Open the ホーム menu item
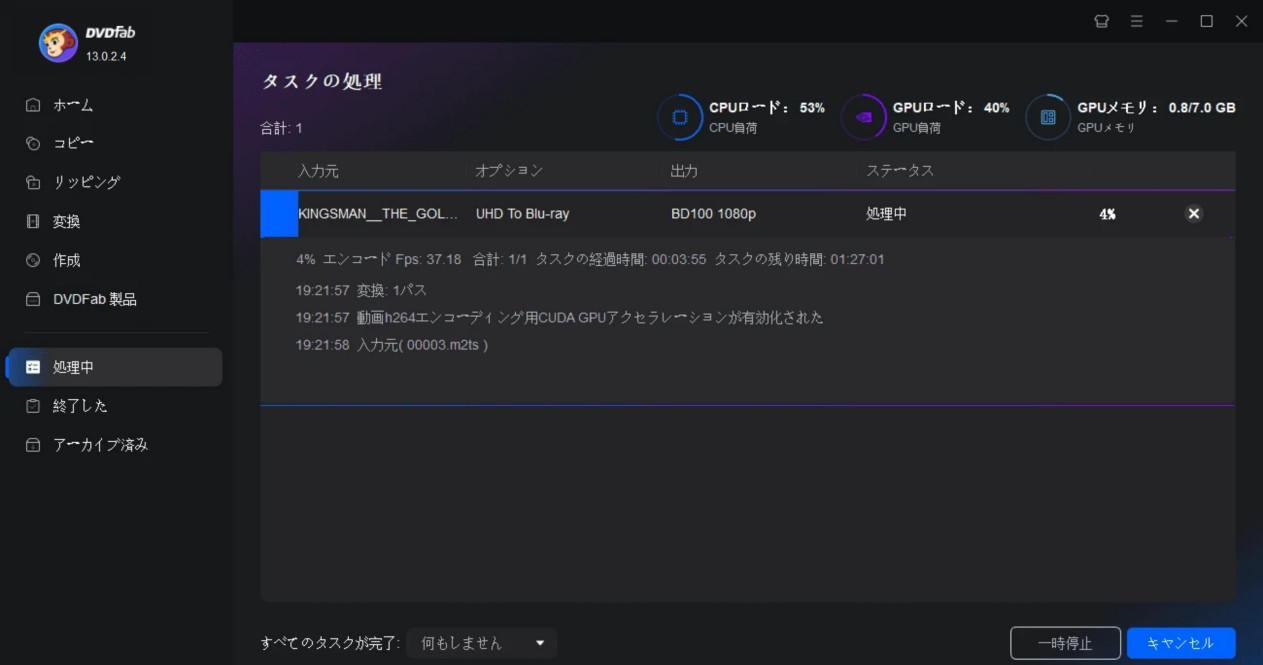Image resolution: width=1263 pixels, height=665 pixels. (x=73, y=105)
